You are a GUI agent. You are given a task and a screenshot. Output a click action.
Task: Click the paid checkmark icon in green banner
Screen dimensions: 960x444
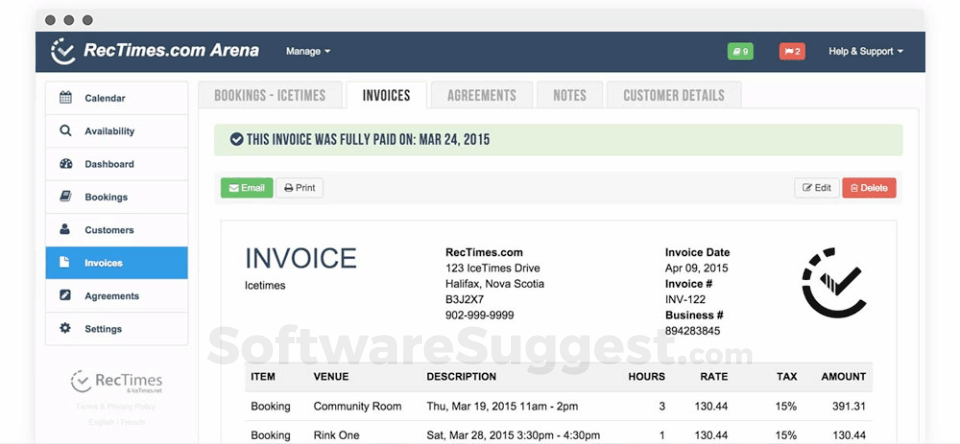point(236,140)
